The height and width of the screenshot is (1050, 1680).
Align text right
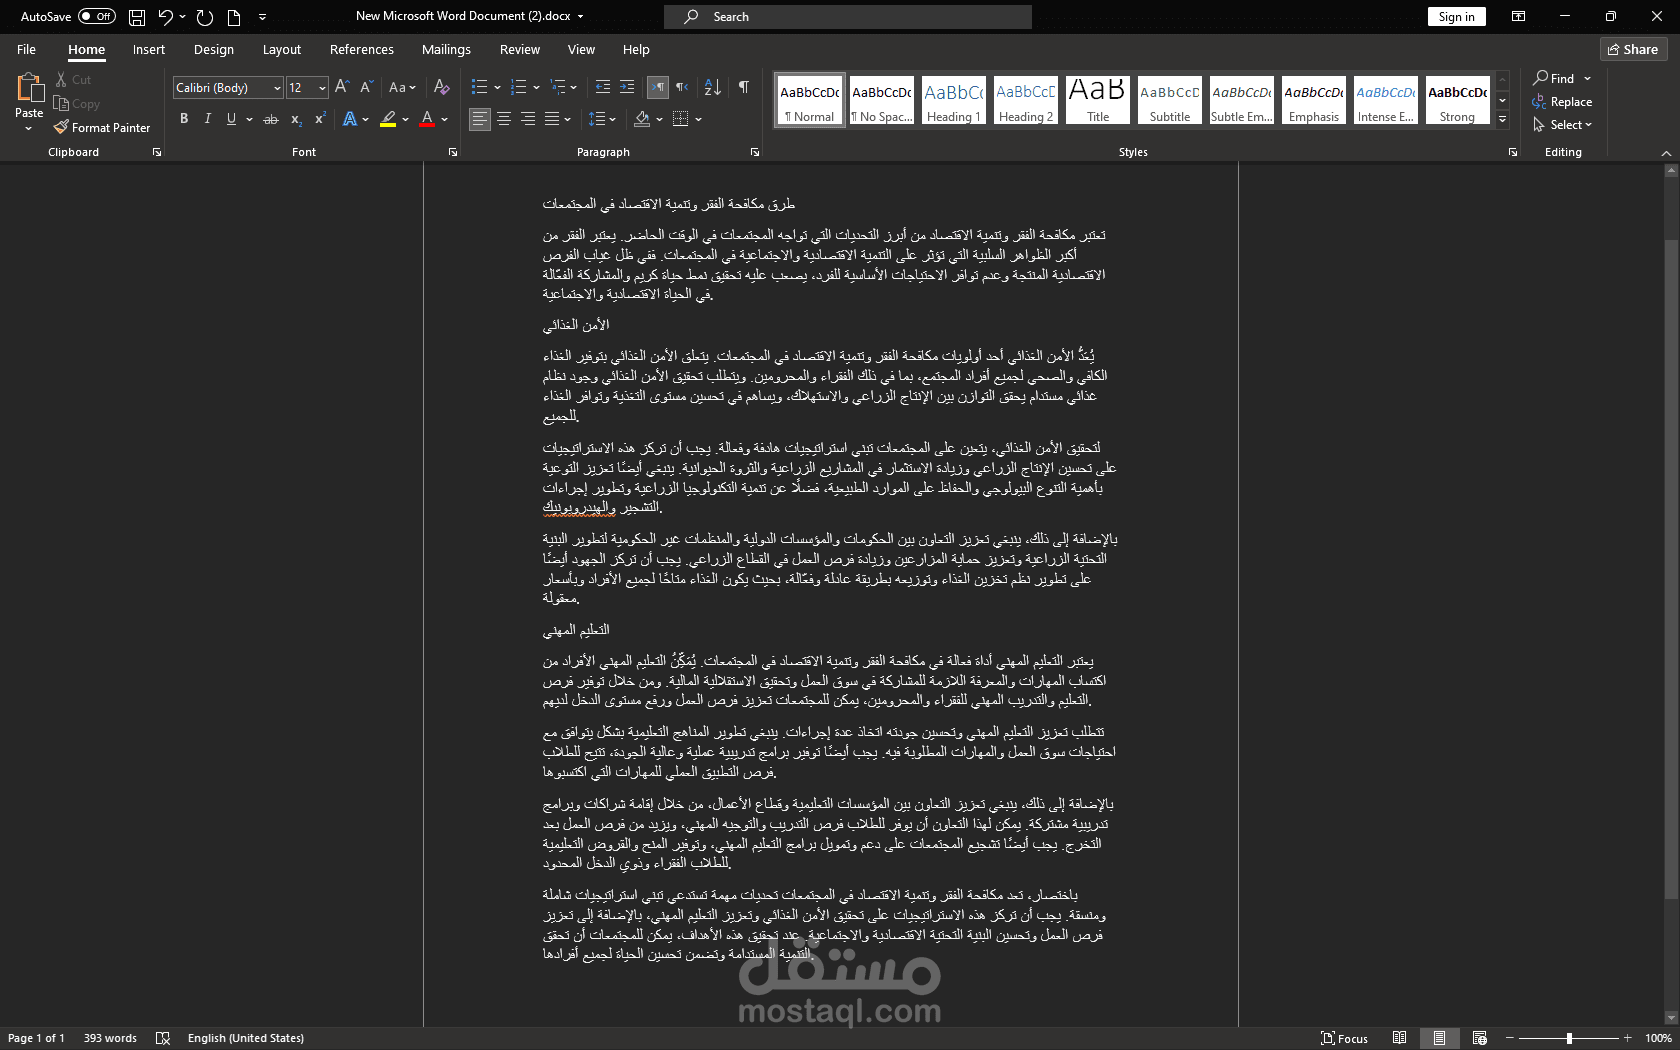click(528, 119)
